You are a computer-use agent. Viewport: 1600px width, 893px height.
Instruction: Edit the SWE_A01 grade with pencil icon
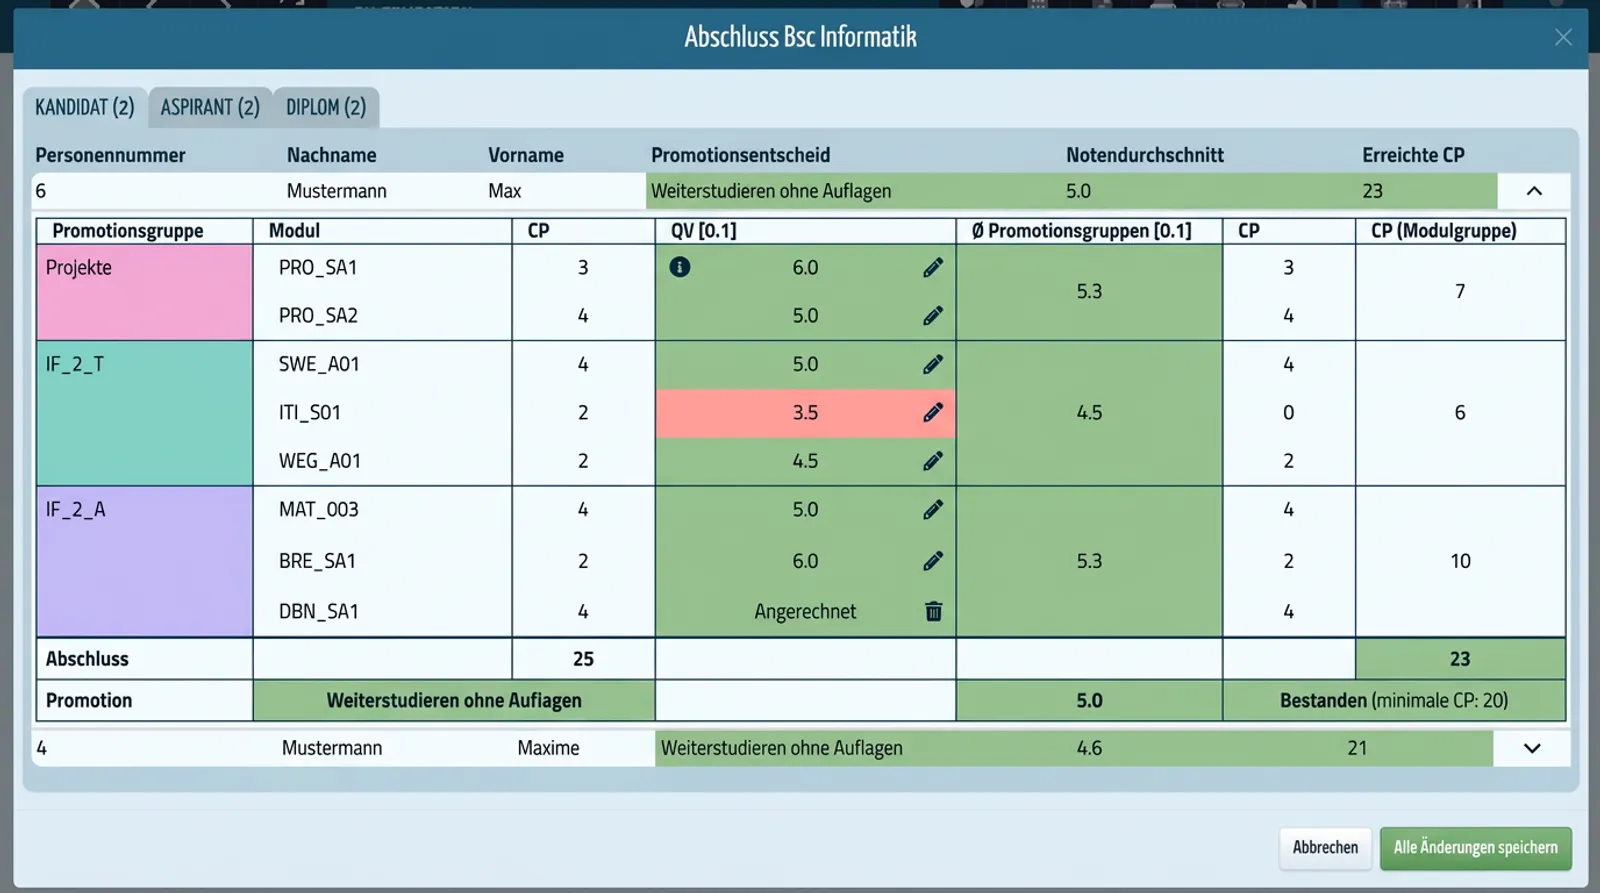point(933,364)
